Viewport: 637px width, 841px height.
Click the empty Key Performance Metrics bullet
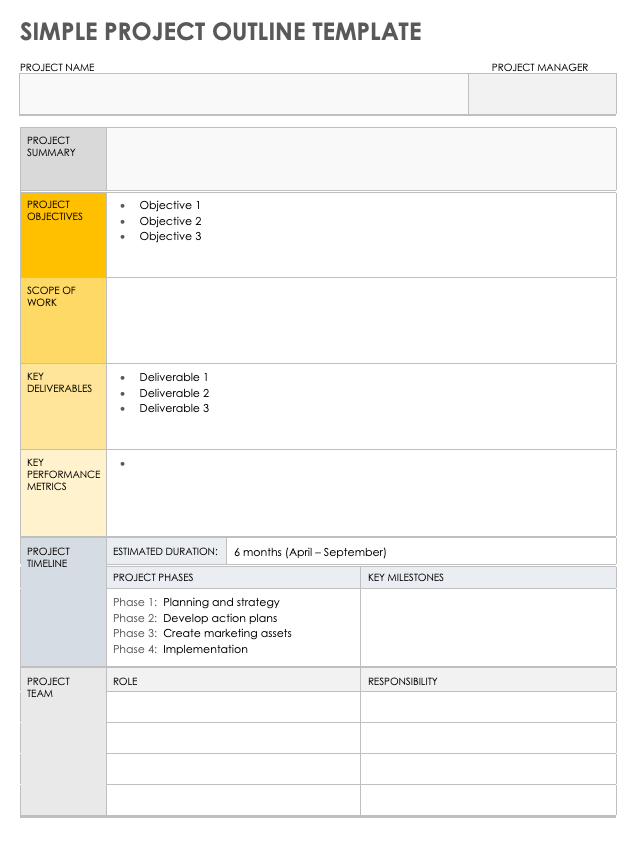[124, 465]
